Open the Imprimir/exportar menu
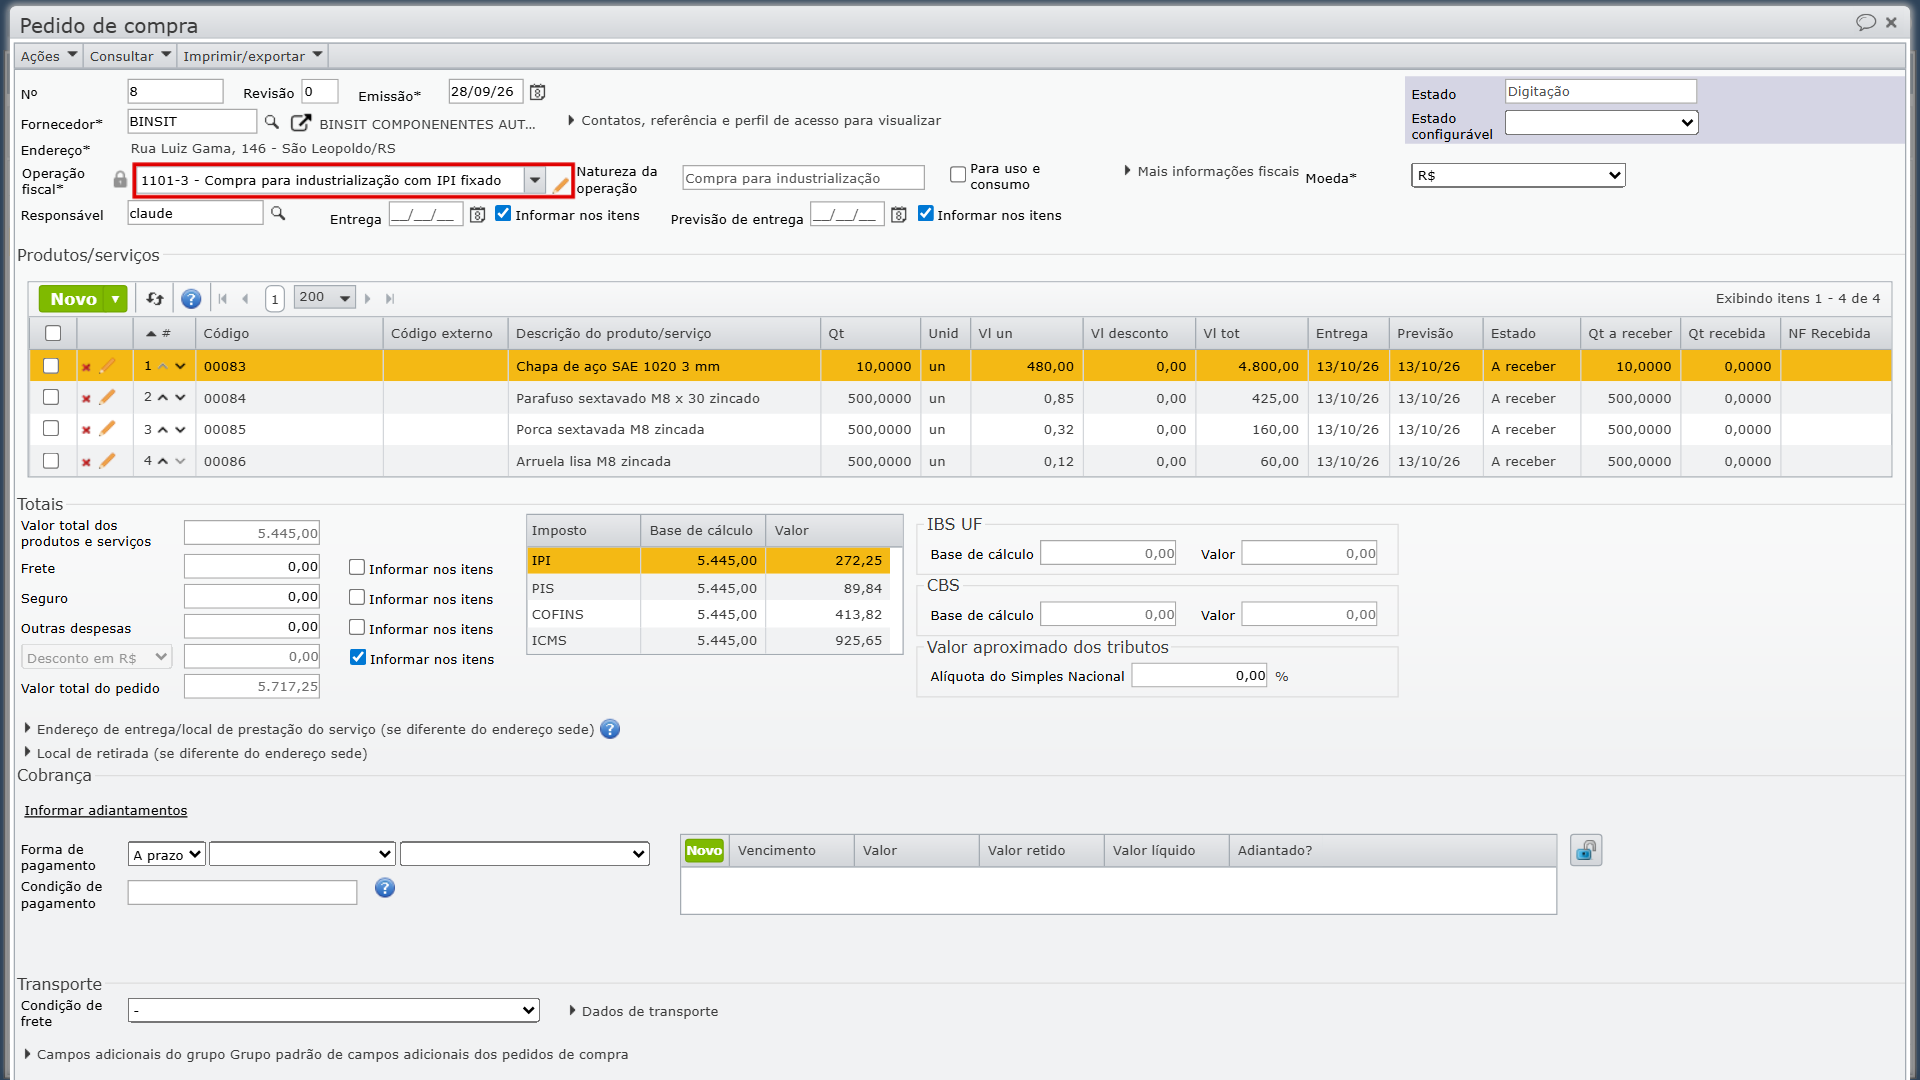The image size is (1920, 1080). point(253,56)
